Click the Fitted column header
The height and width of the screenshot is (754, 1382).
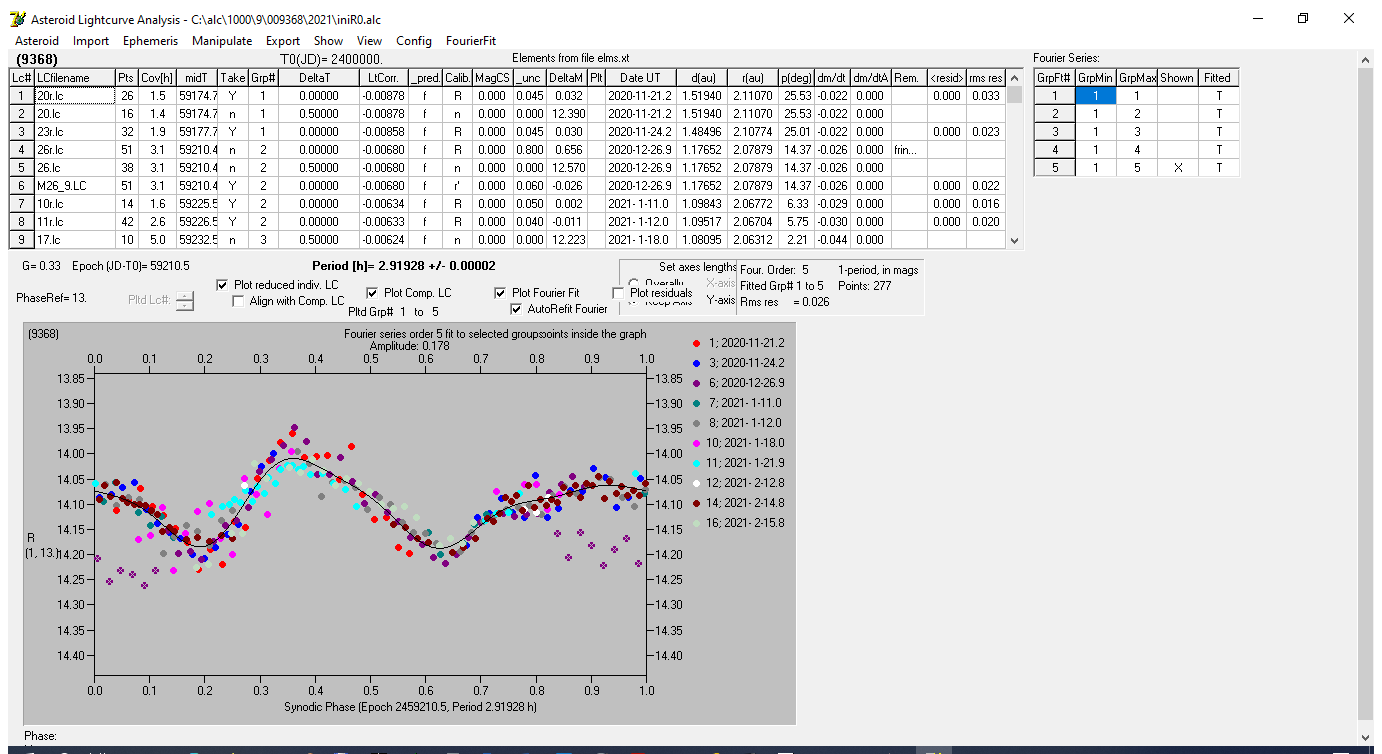1218,78
